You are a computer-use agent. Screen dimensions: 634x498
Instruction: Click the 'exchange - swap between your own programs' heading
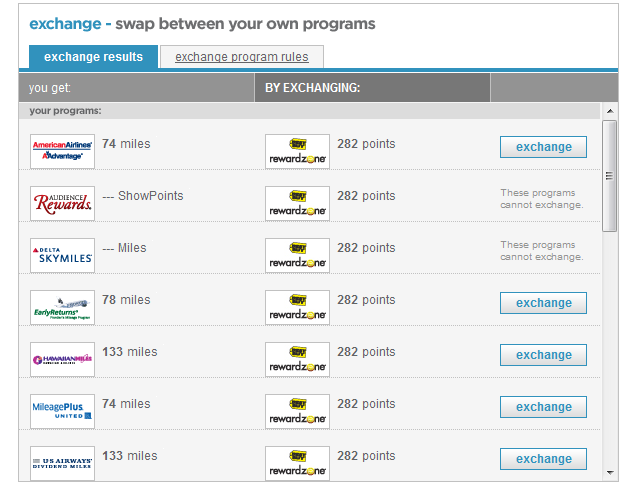202,24
